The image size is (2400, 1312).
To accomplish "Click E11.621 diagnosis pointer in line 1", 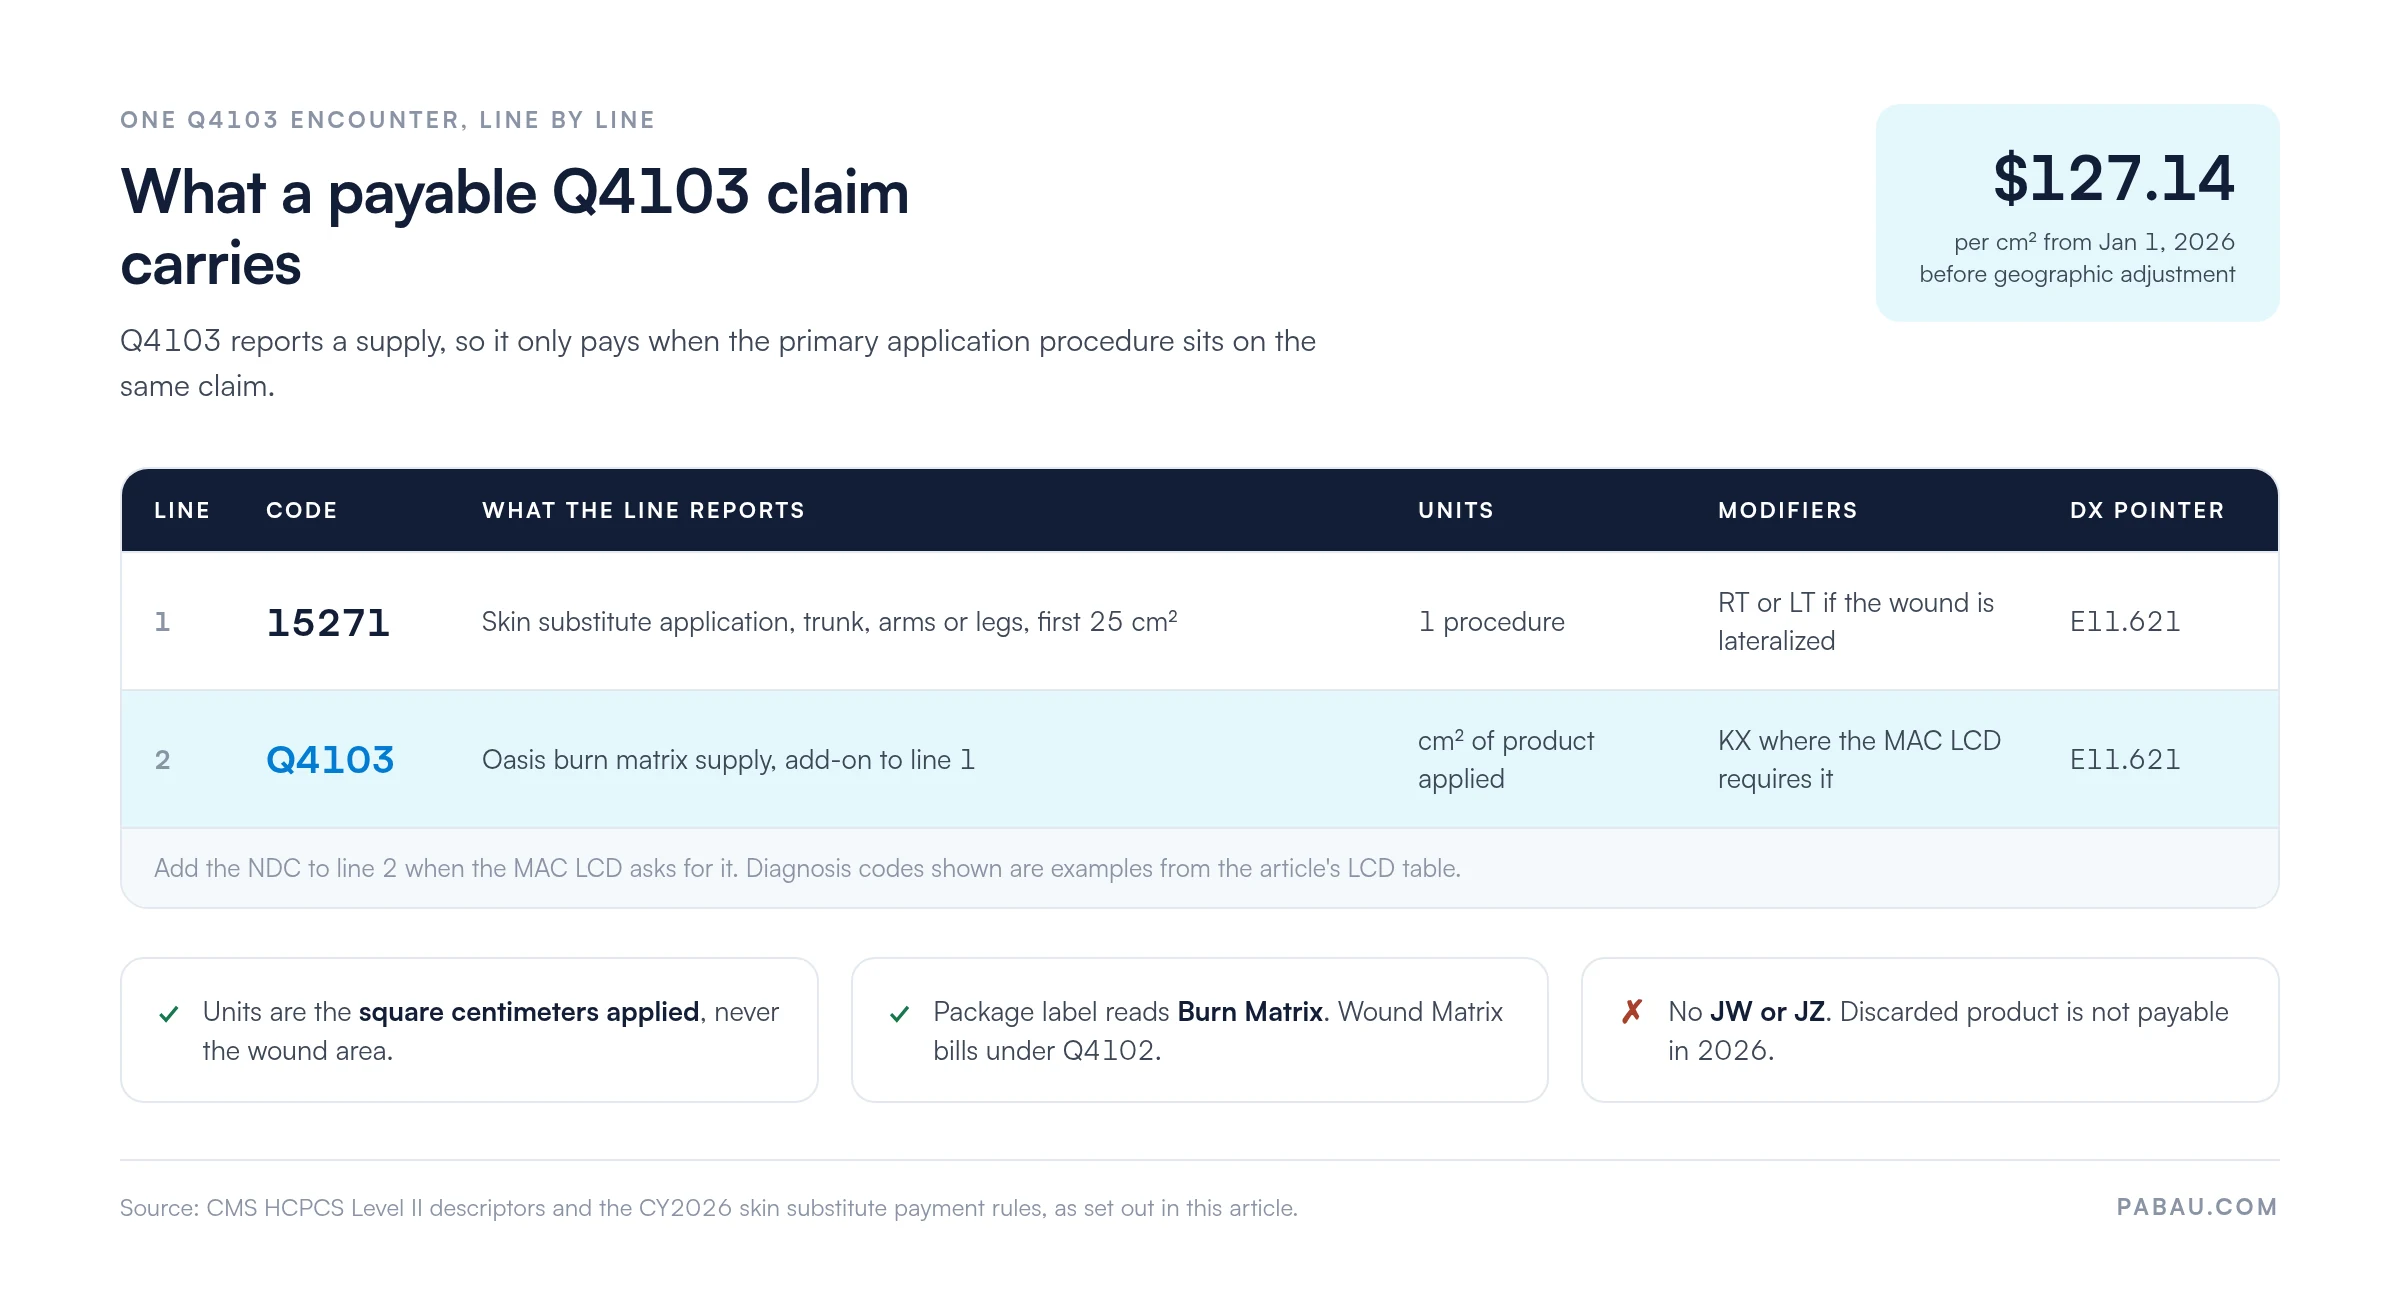I will click(x=2125, y=622).
